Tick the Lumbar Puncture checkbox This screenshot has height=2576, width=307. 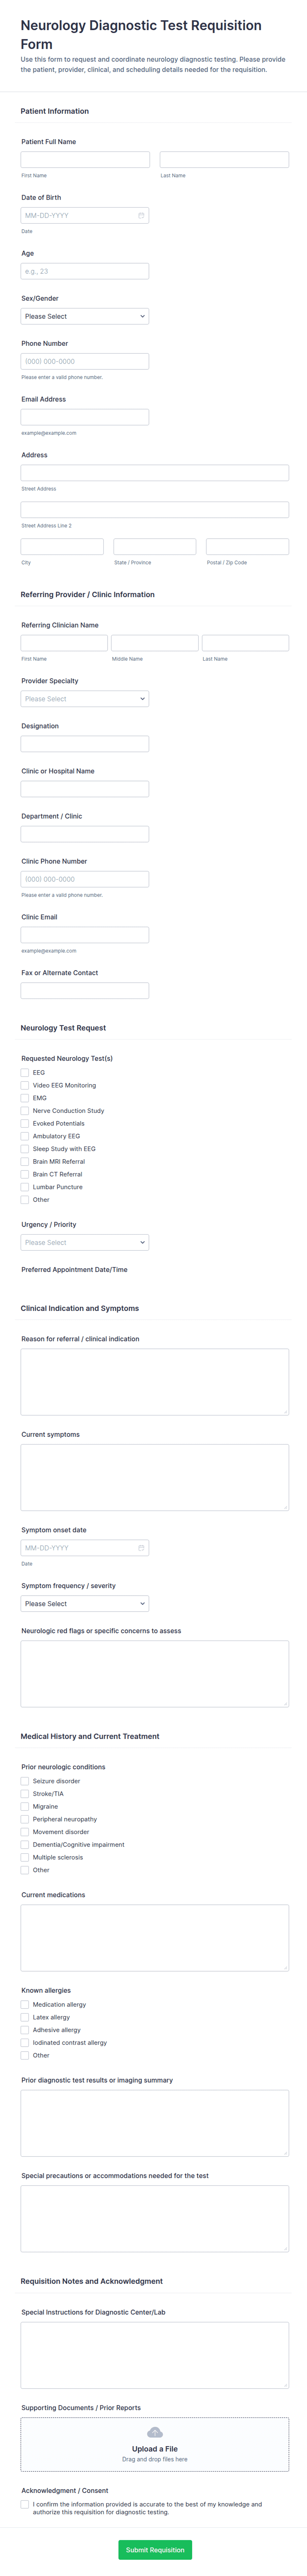point(25,1187)
